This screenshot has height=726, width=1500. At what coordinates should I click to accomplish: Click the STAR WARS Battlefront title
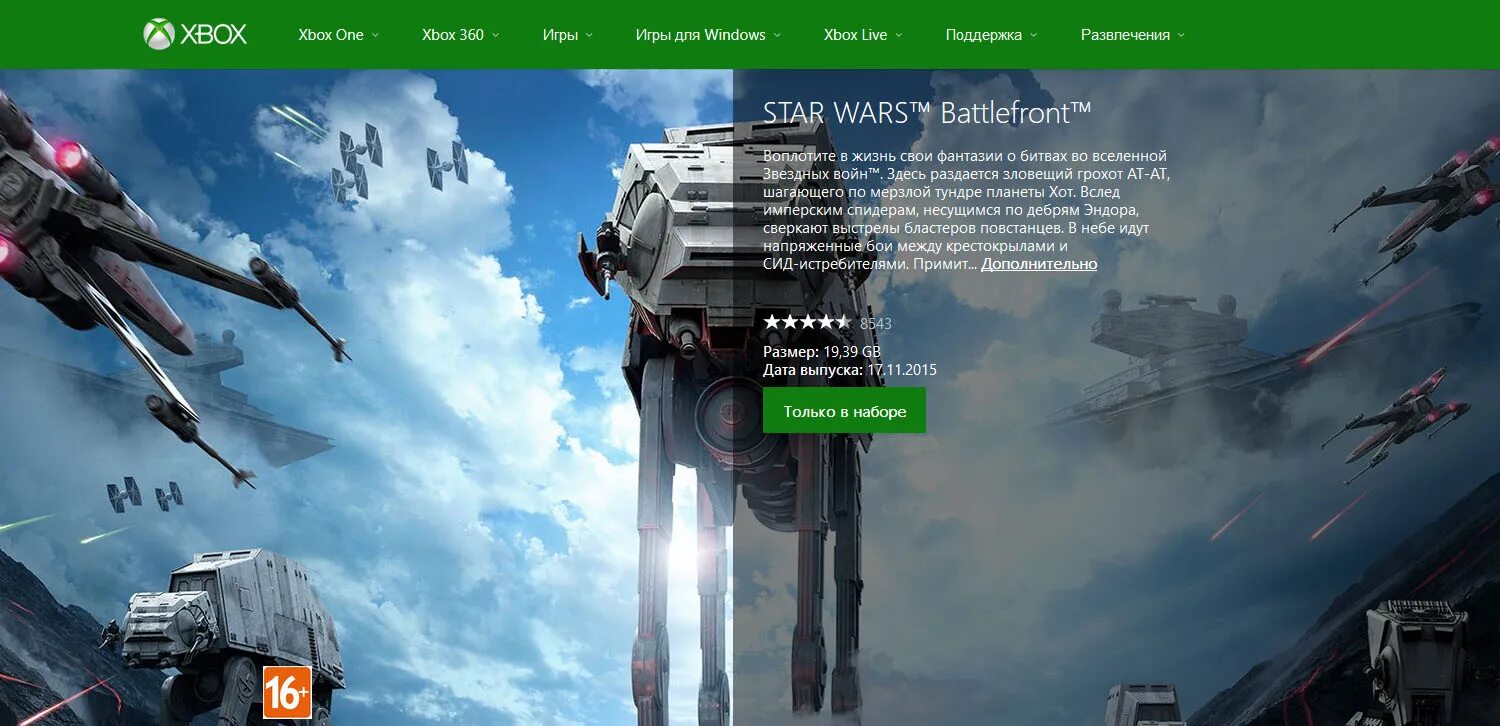927,113
